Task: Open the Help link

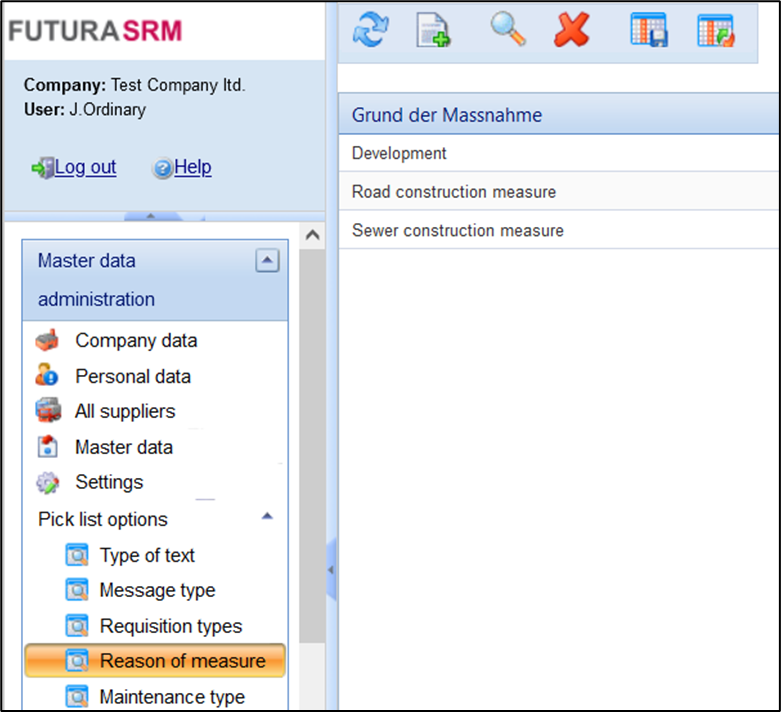Action: point(192,168)
